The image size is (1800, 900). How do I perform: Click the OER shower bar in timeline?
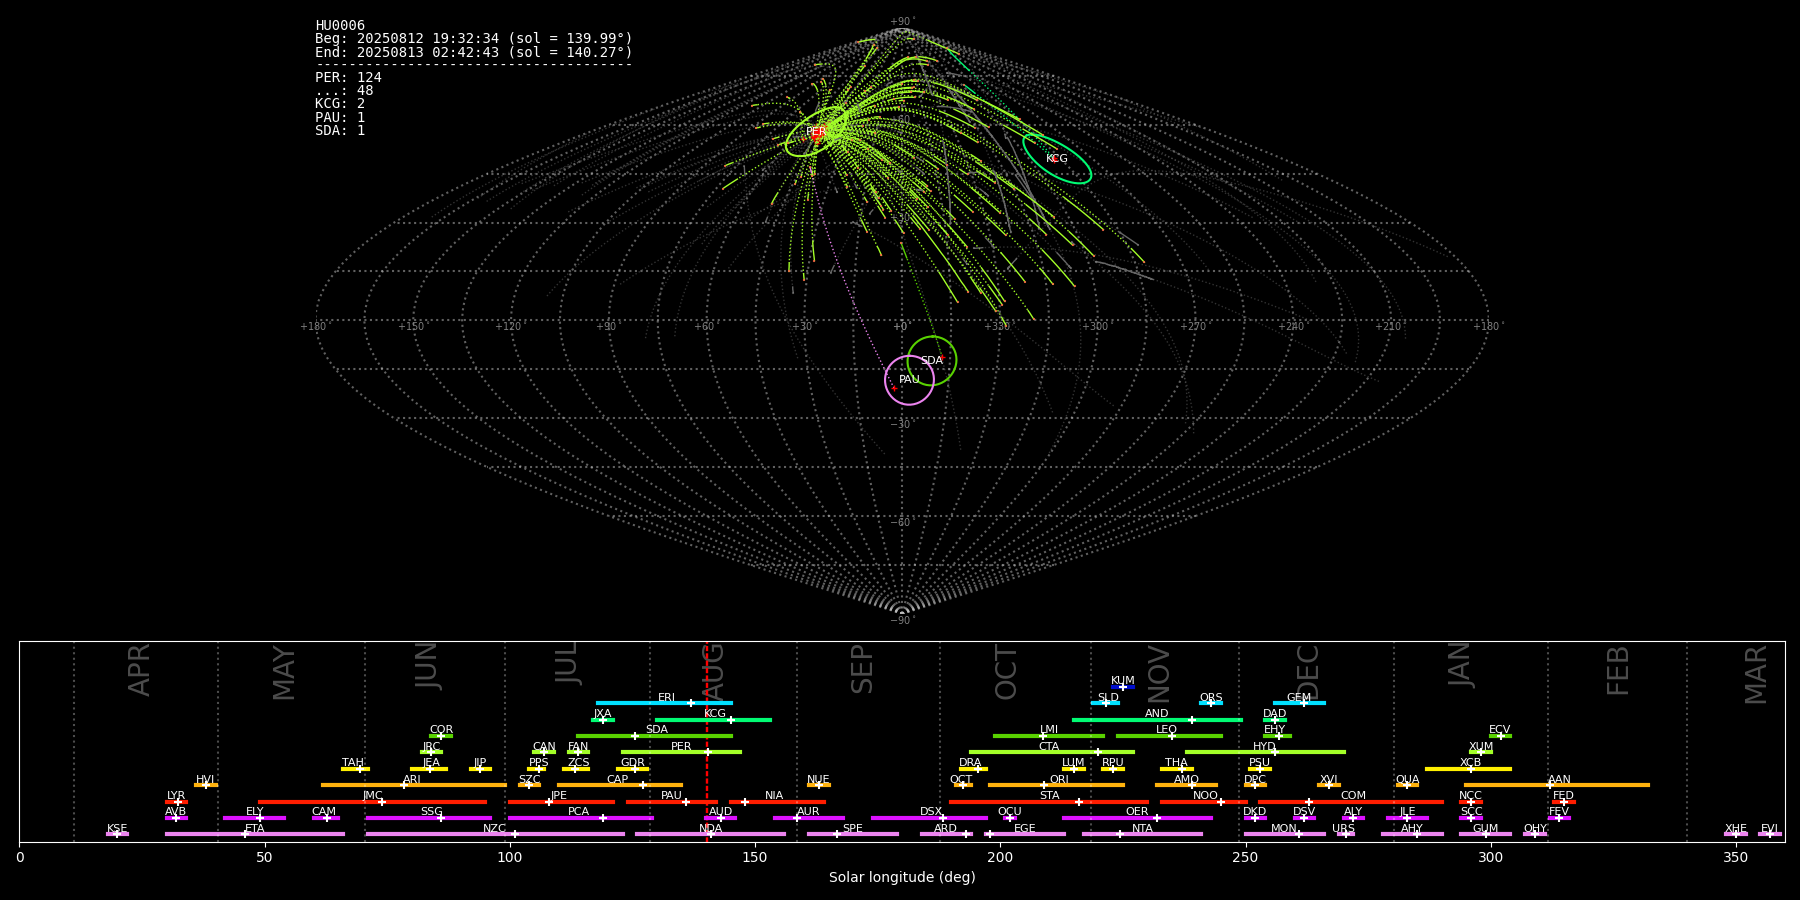pos(1137,818)
